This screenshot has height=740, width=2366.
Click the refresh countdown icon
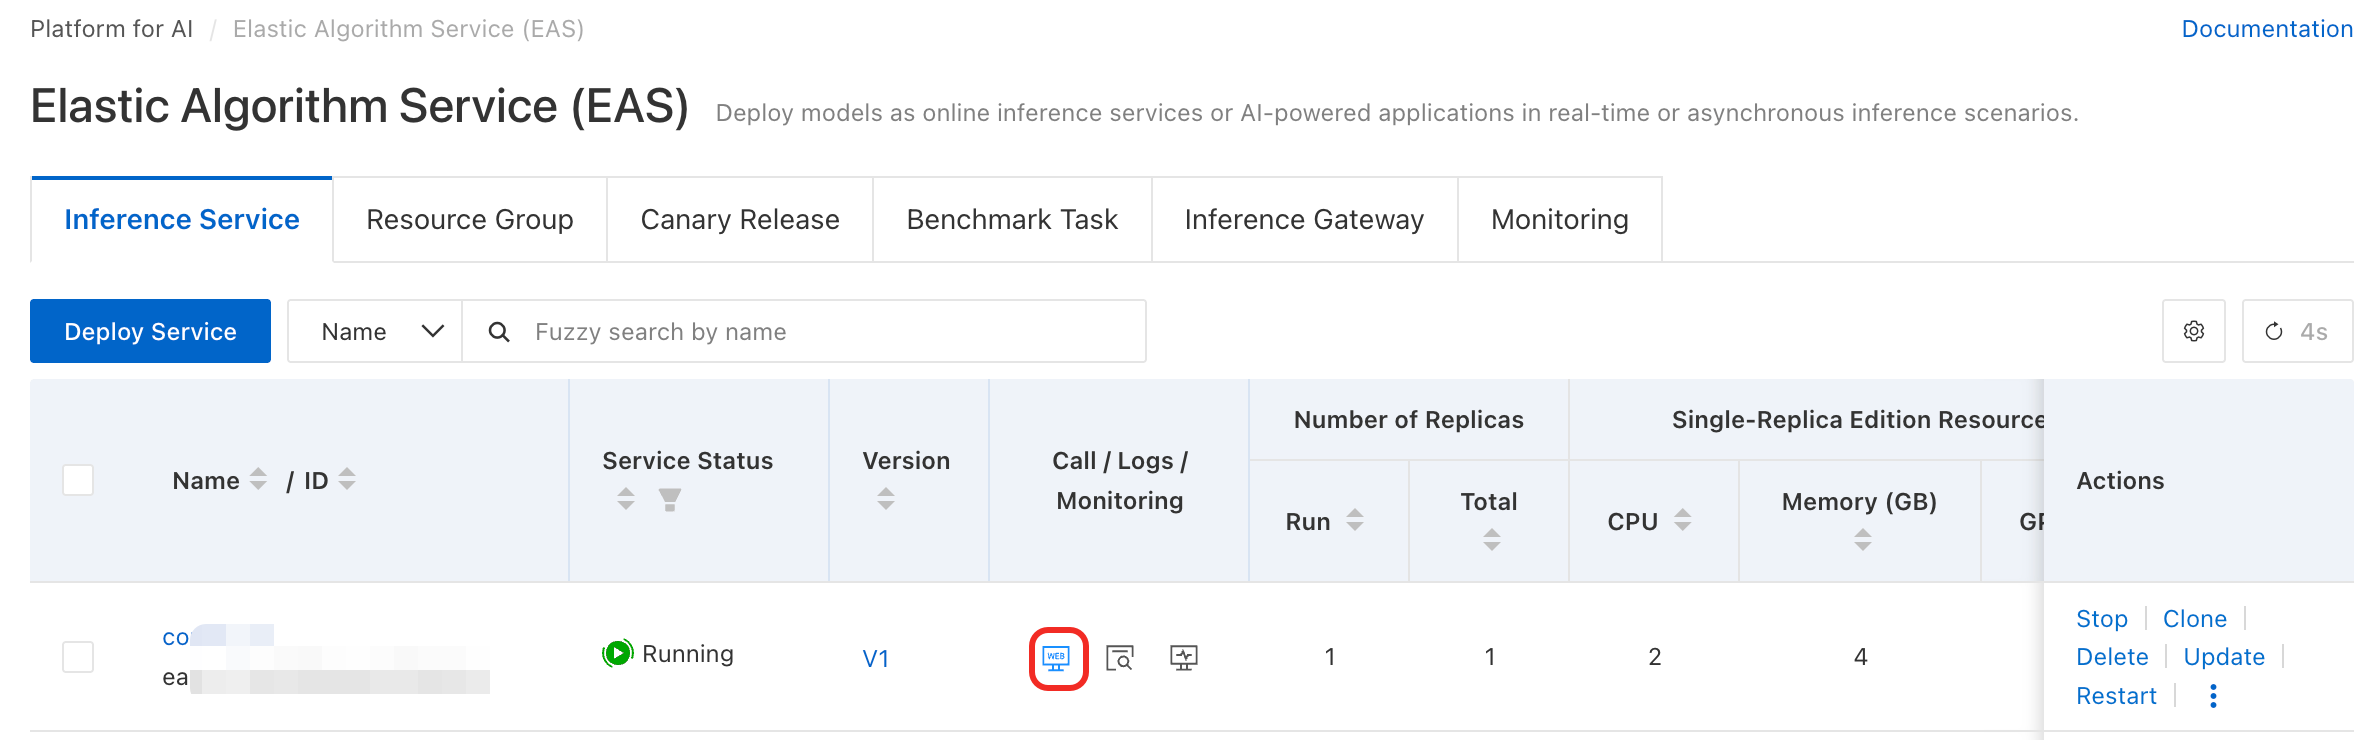tap(2274, 331)
